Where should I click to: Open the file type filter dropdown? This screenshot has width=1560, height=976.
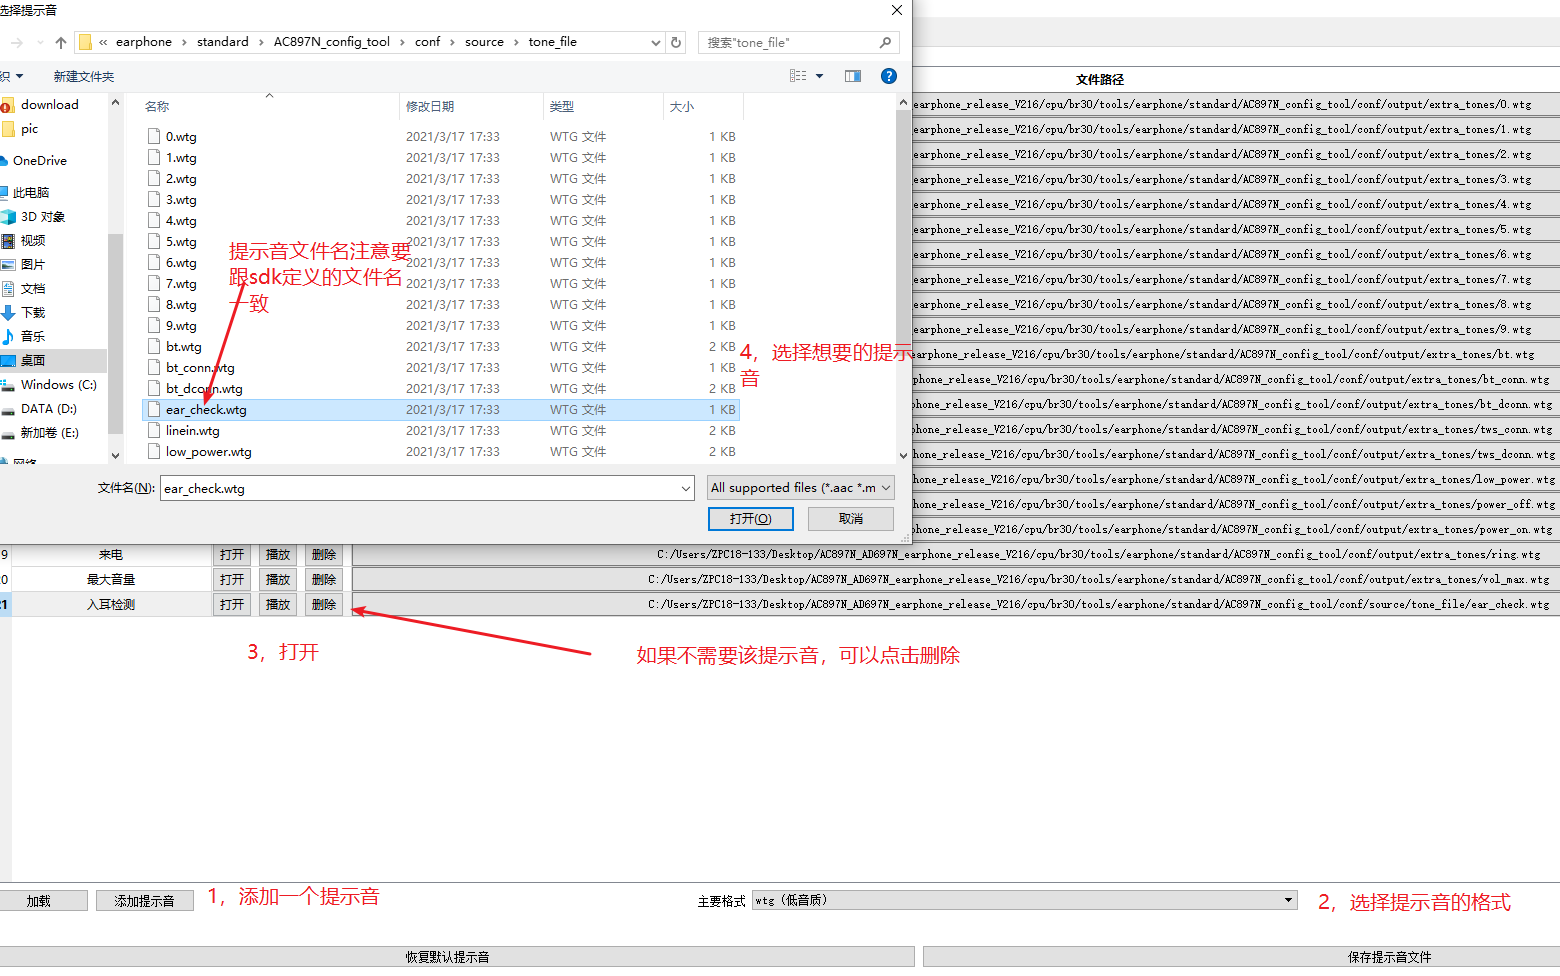click(x=799, y=487)
